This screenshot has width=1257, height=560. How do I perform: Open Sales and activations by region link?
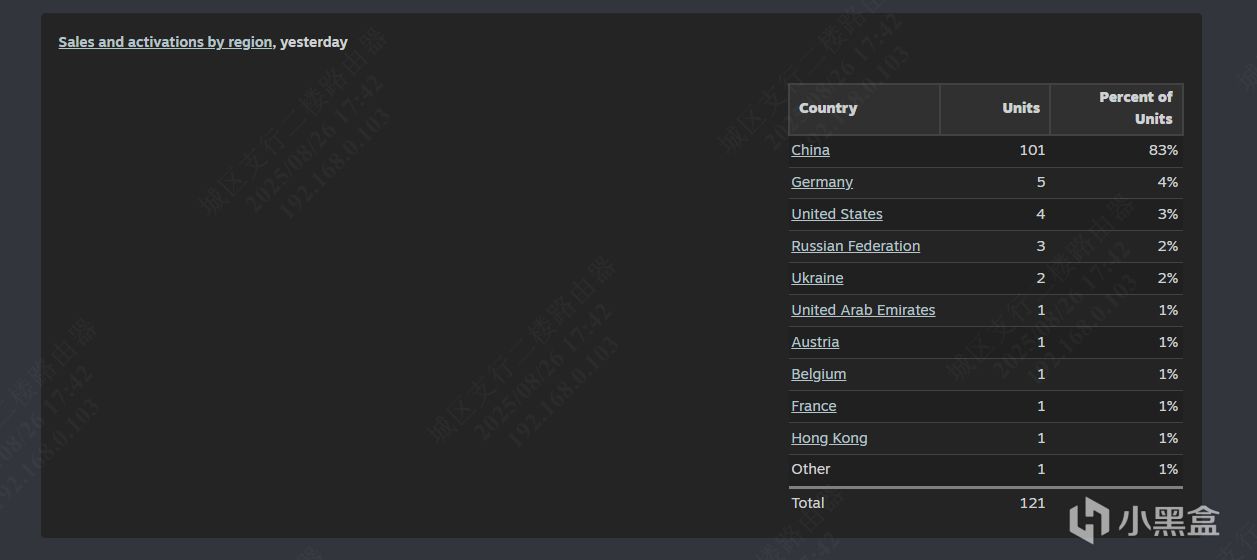165,42
